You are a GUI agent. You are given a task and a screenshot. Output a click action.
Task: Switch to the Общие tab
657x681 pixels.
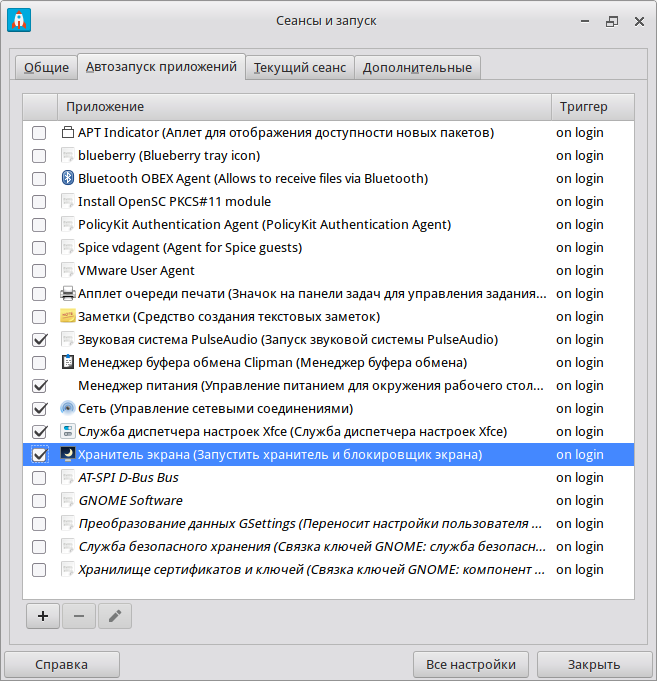click(46, 68)
